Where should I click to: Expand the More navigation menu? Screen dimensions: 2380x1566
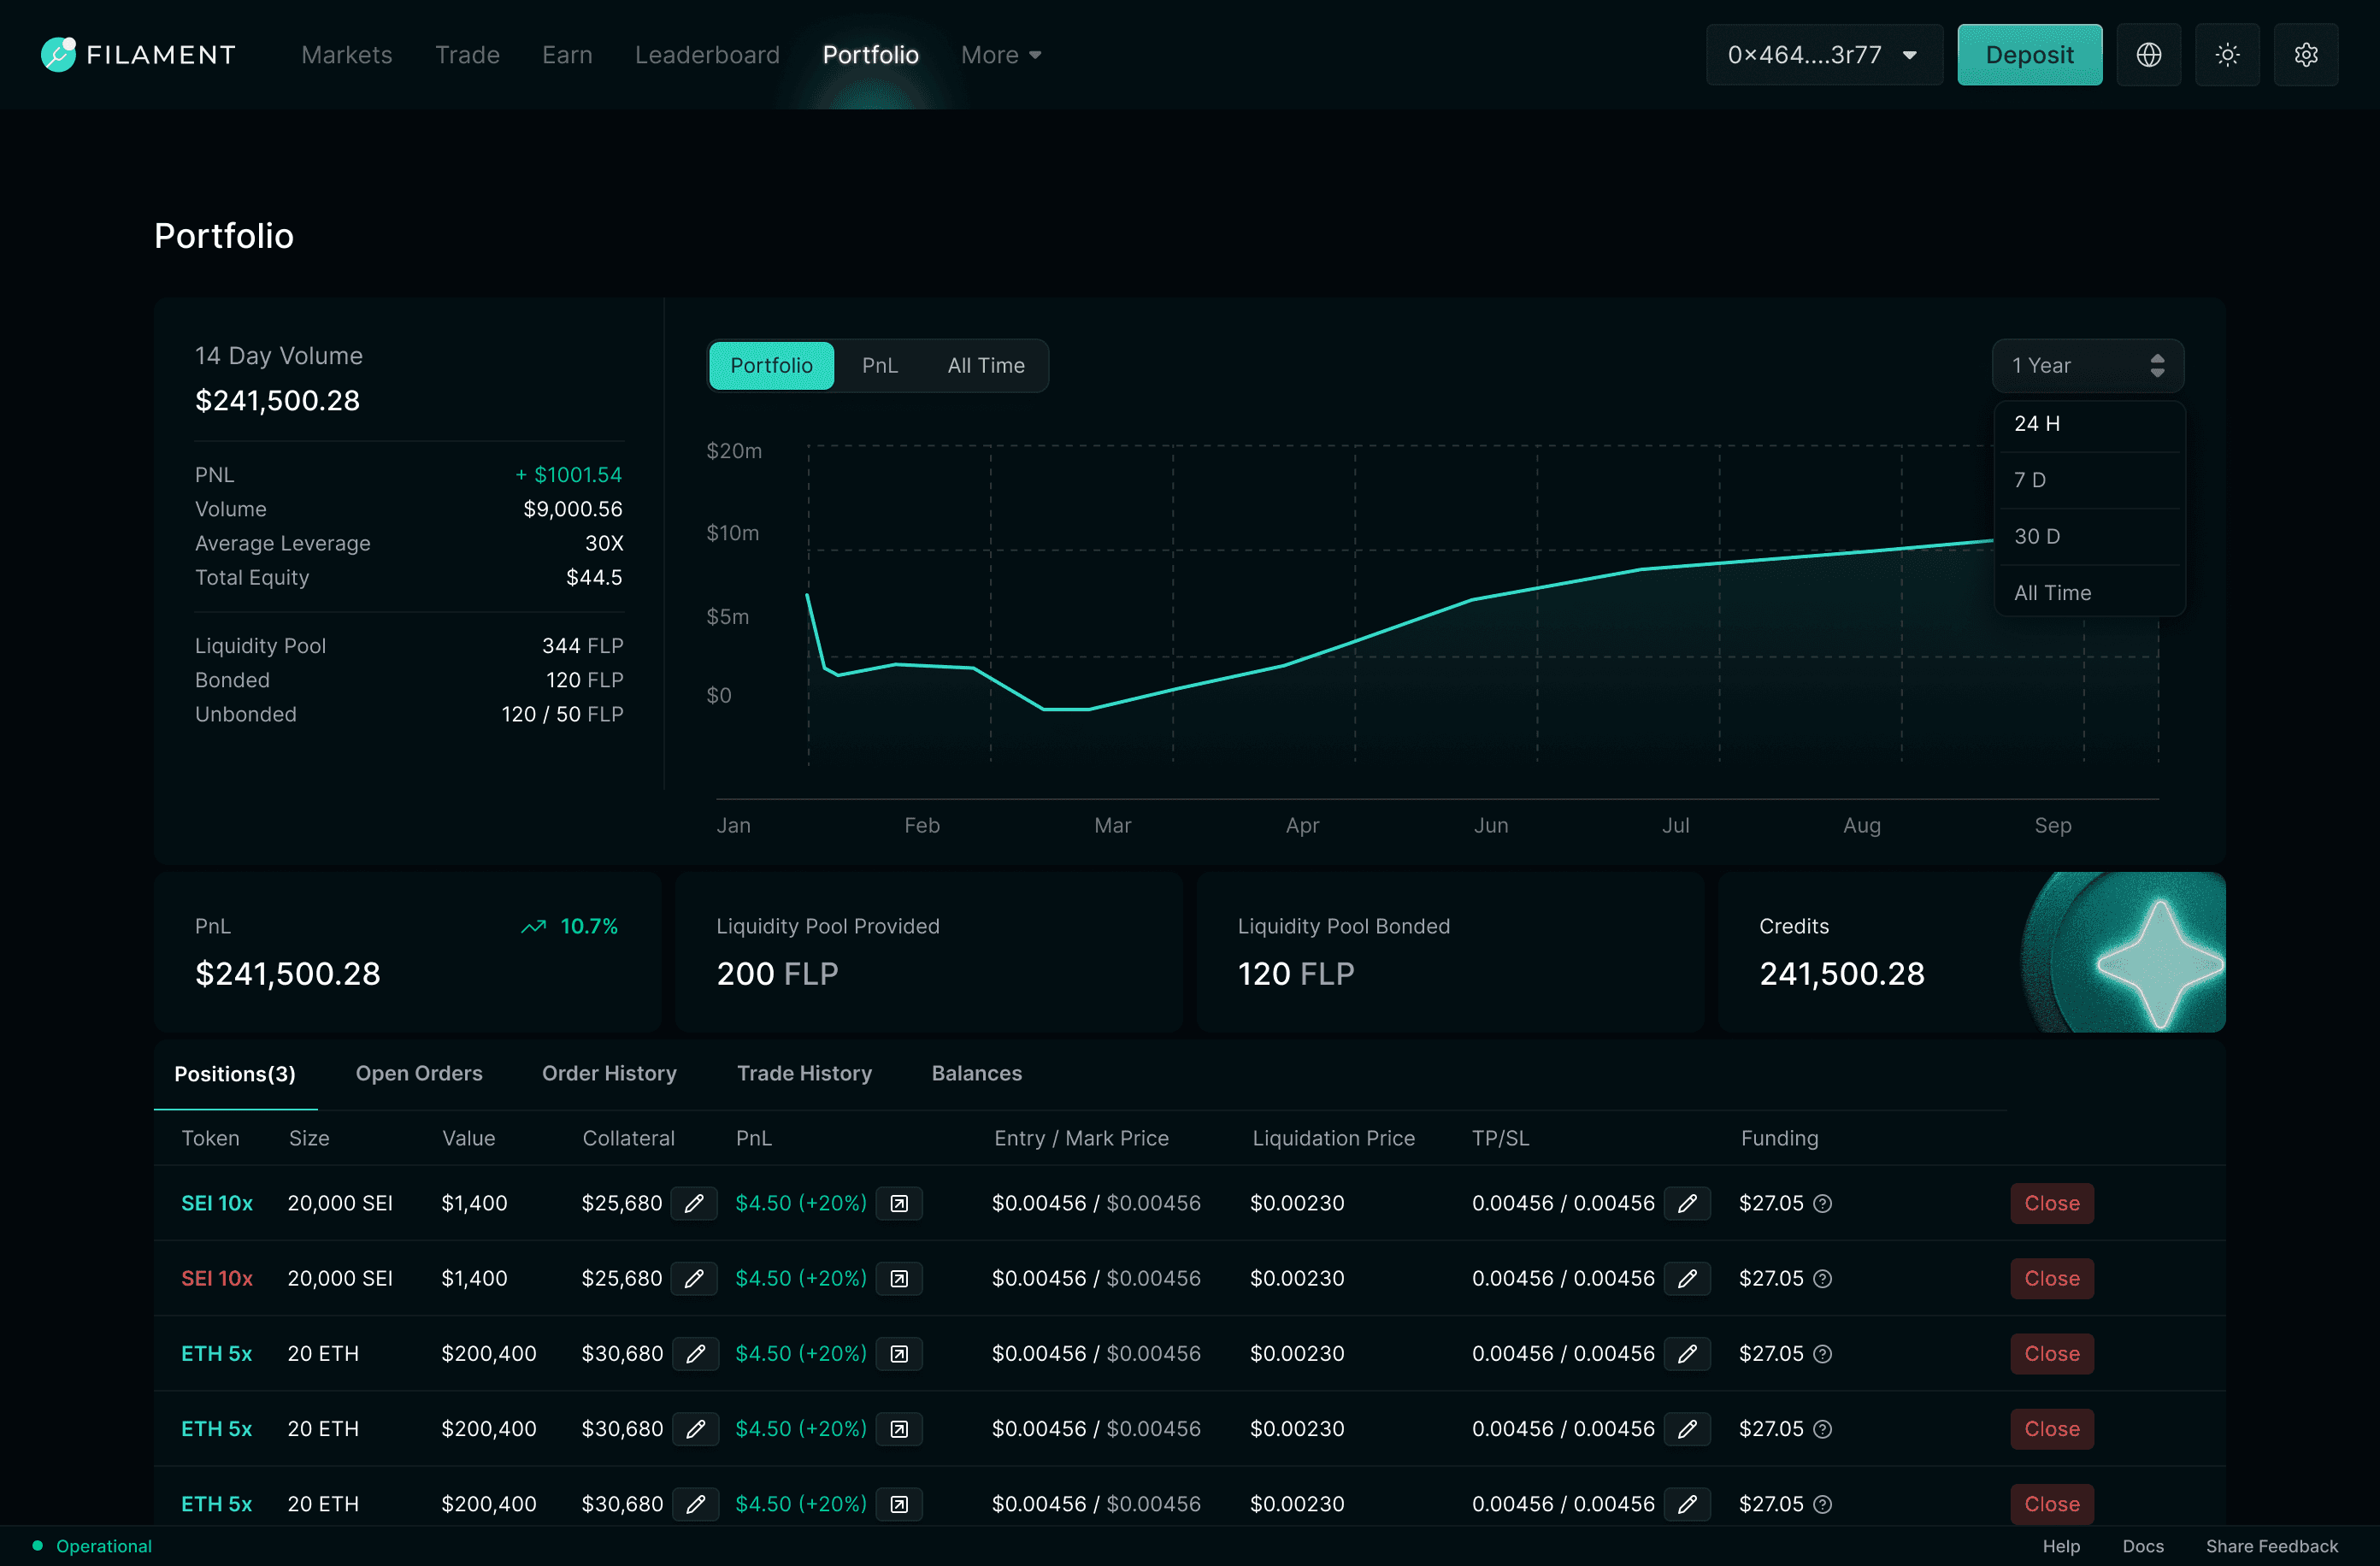(1000, 55)
